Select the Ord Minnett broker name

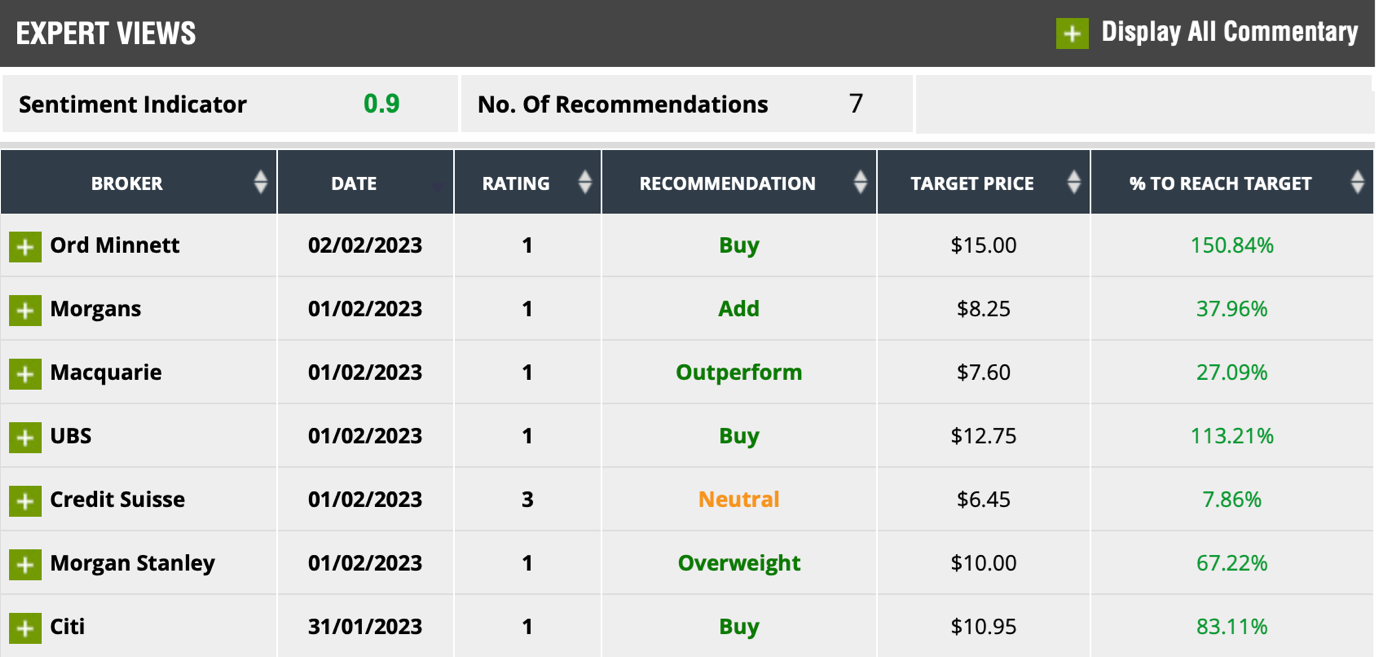[x=115, y=245]
